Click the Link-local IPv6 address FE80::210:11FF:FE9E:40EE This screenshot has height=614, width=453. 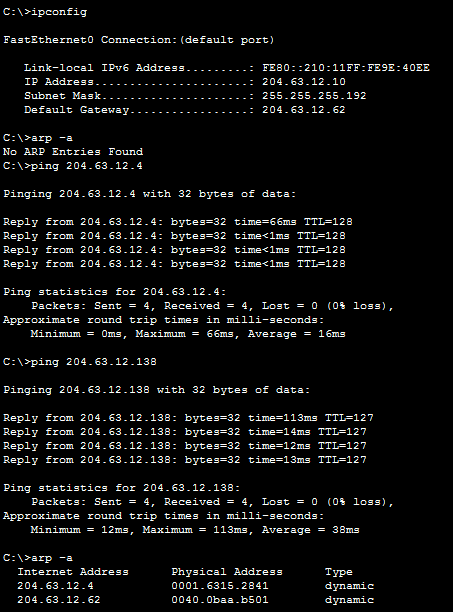click(x=346, y=68)
